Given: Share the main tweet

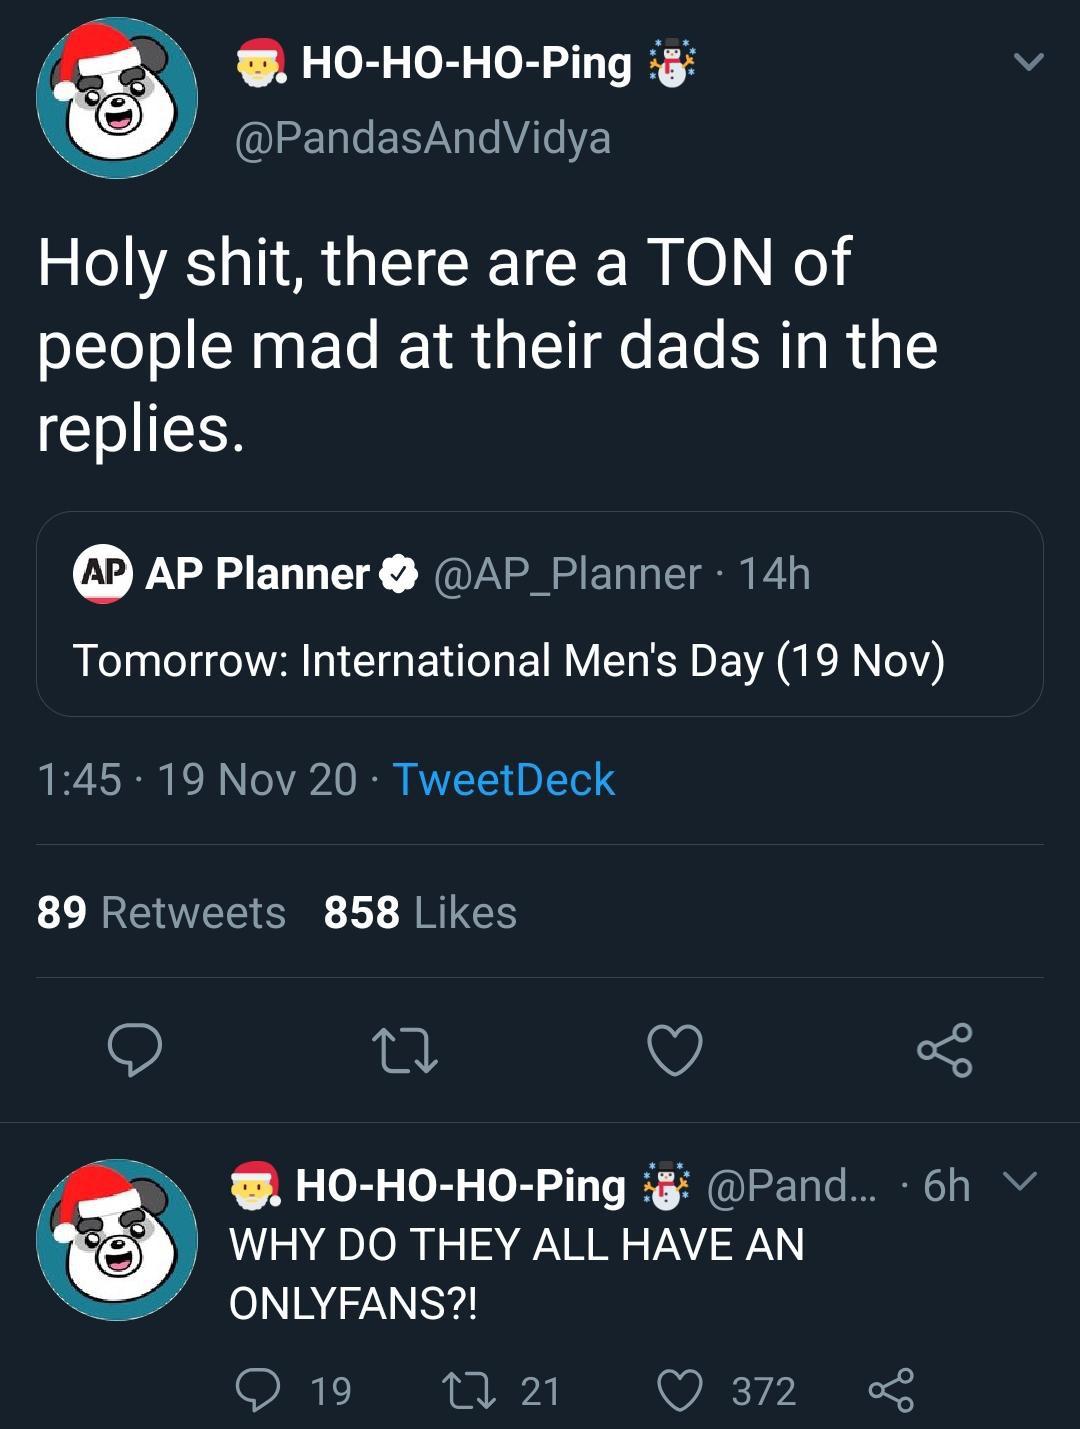Looking at the screenshot, I should pos(944,1050).
